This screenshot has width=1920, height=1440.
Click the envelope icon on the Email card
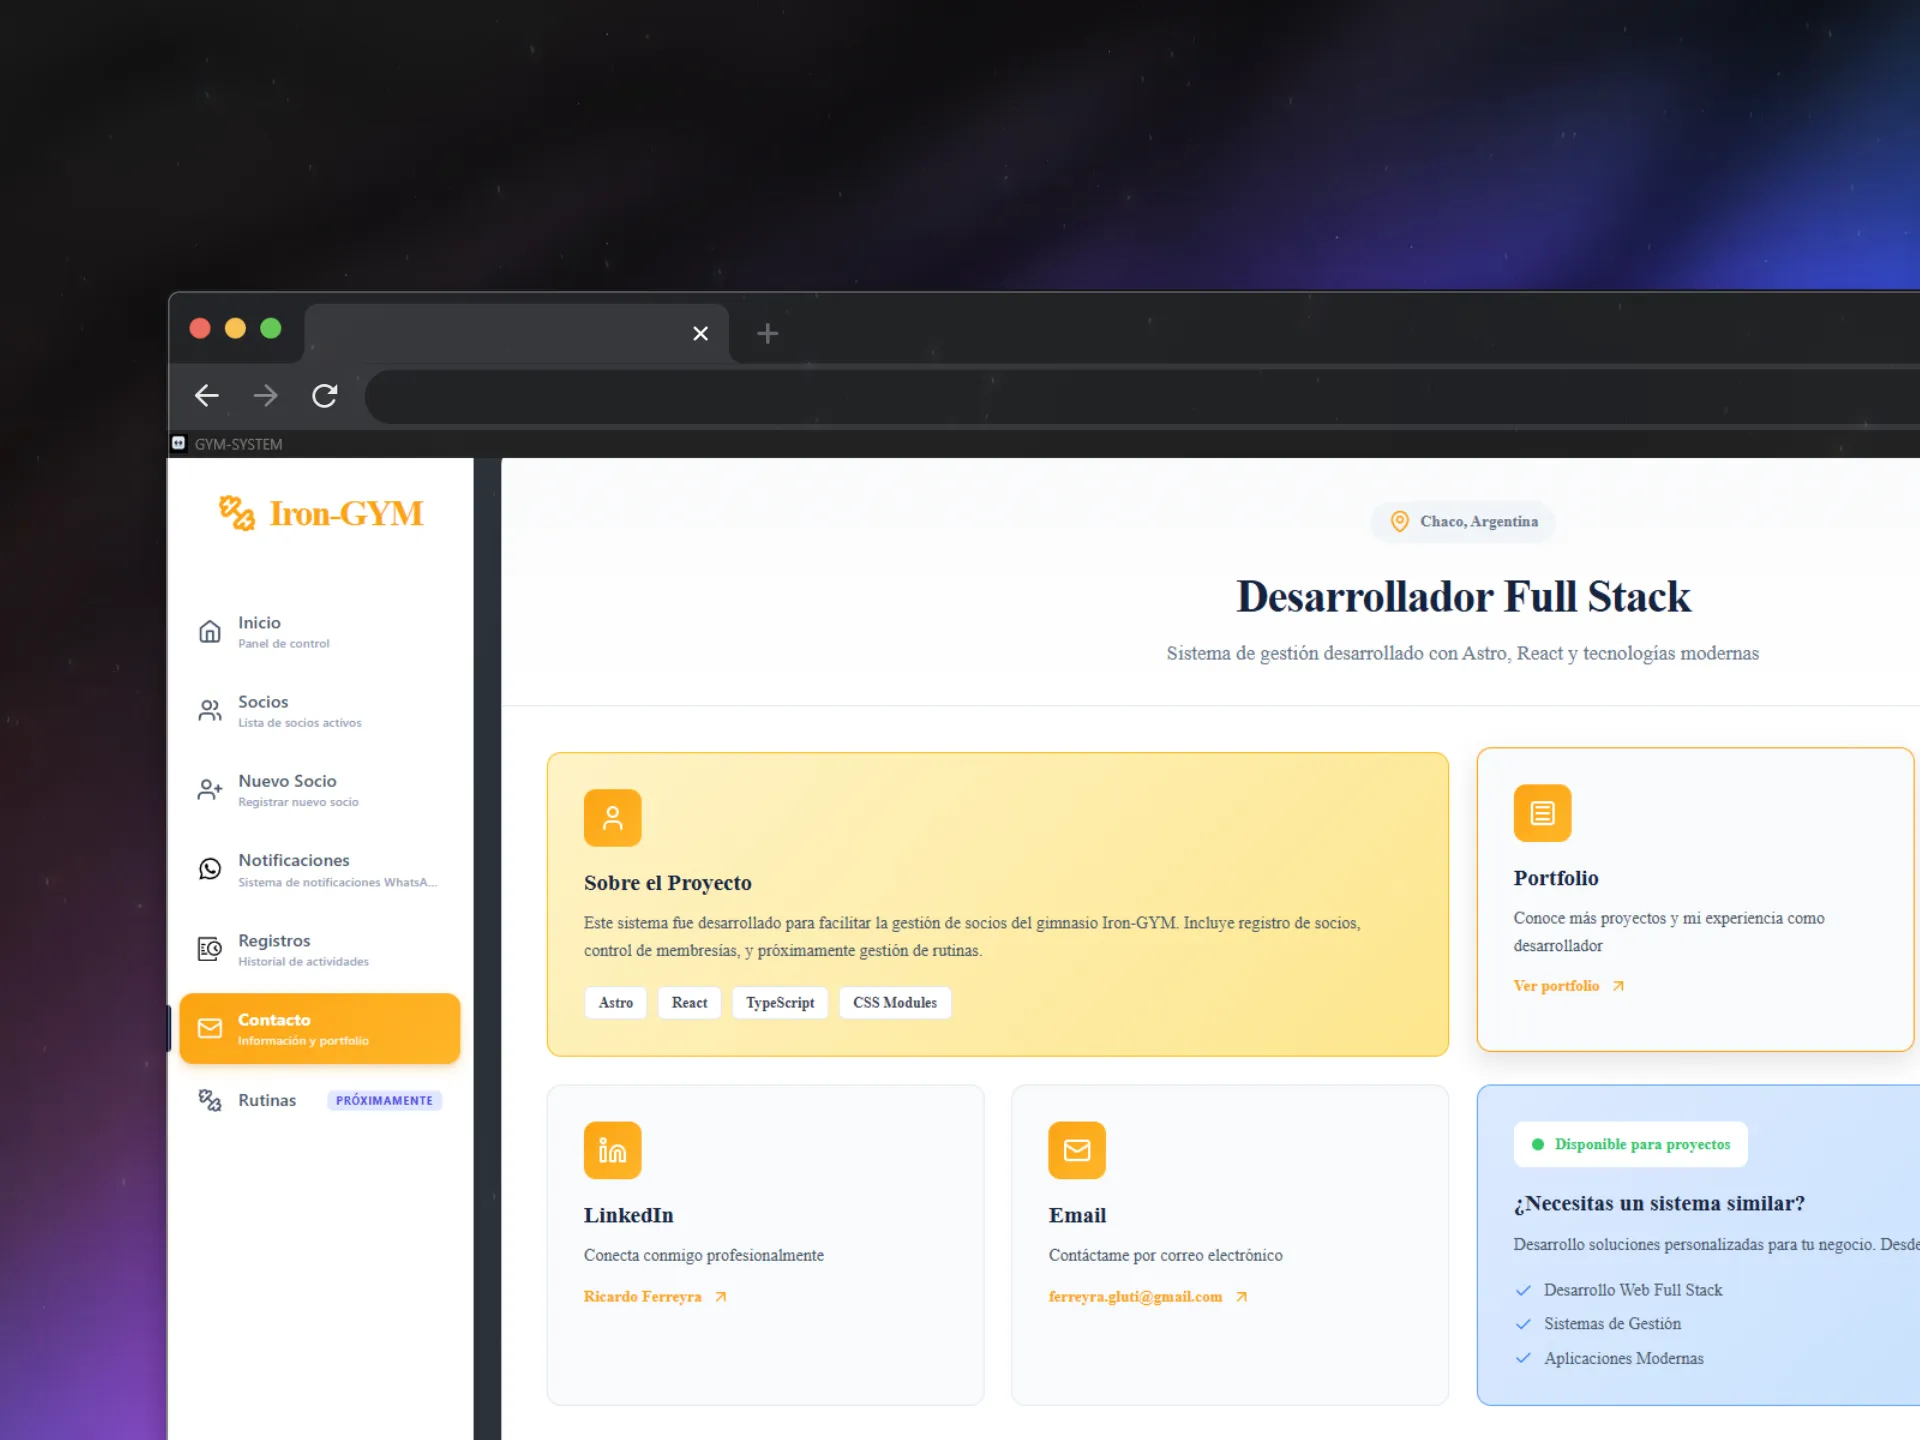coord(1077,1150)
